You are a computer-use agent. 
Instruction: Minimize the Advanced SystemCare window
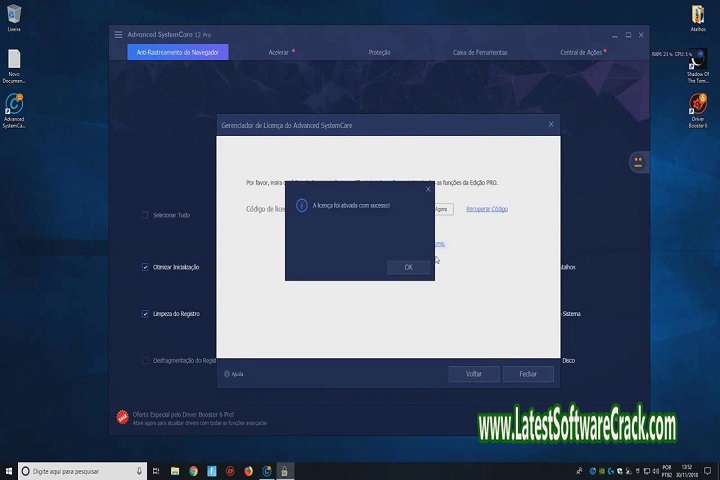click(615, 35)
